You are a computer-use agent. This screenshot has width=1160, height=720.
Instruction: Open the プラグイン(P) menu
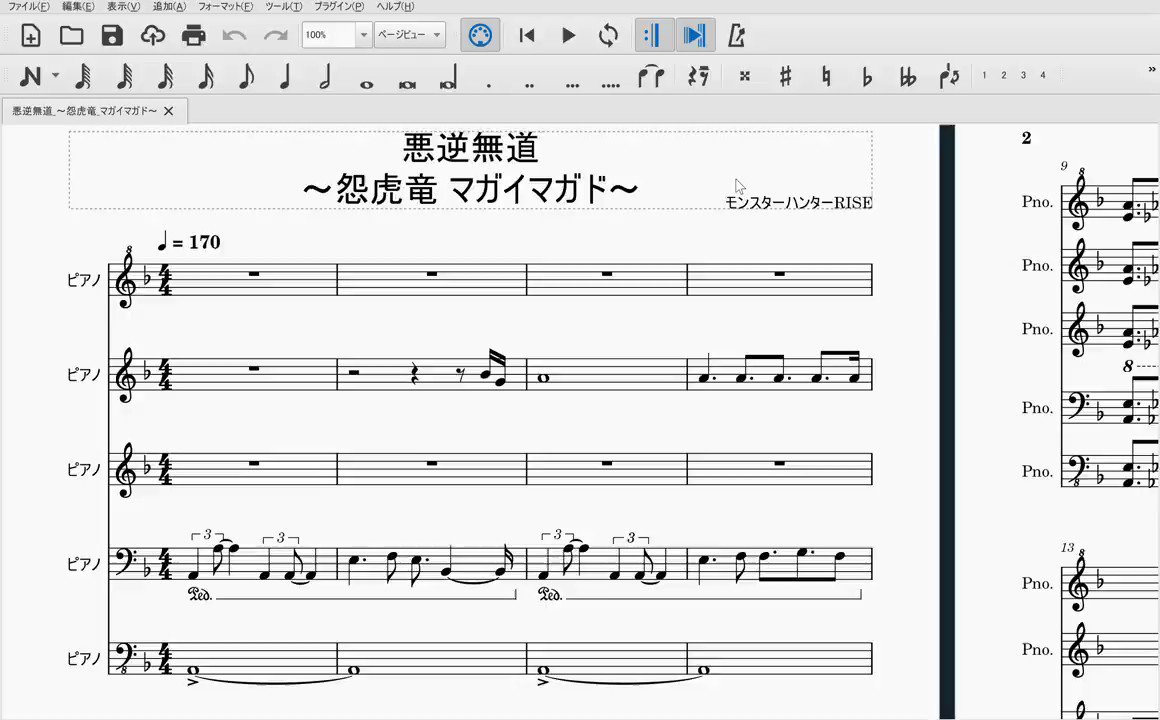[x=339, y=6]
